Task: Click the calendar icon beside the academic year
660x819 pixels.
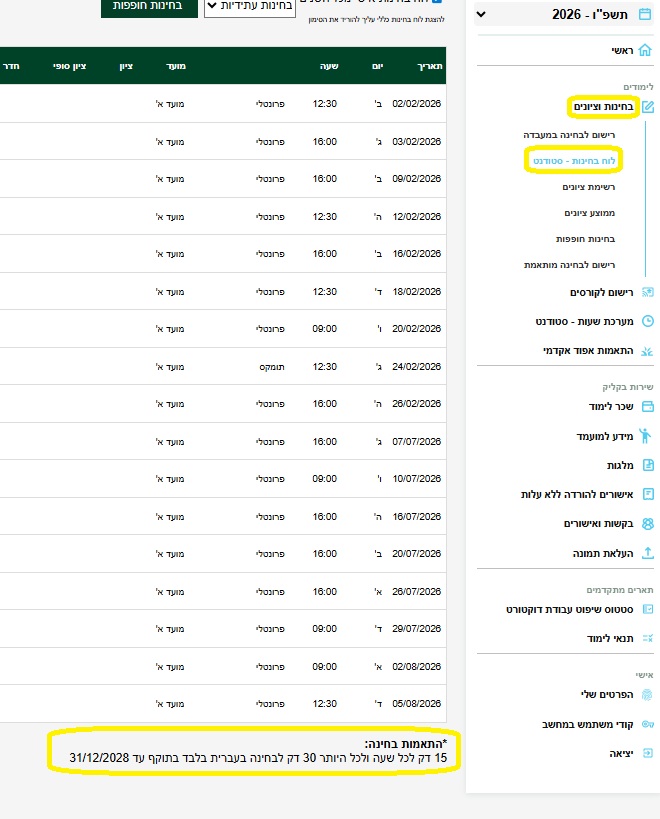Action: 646,14
